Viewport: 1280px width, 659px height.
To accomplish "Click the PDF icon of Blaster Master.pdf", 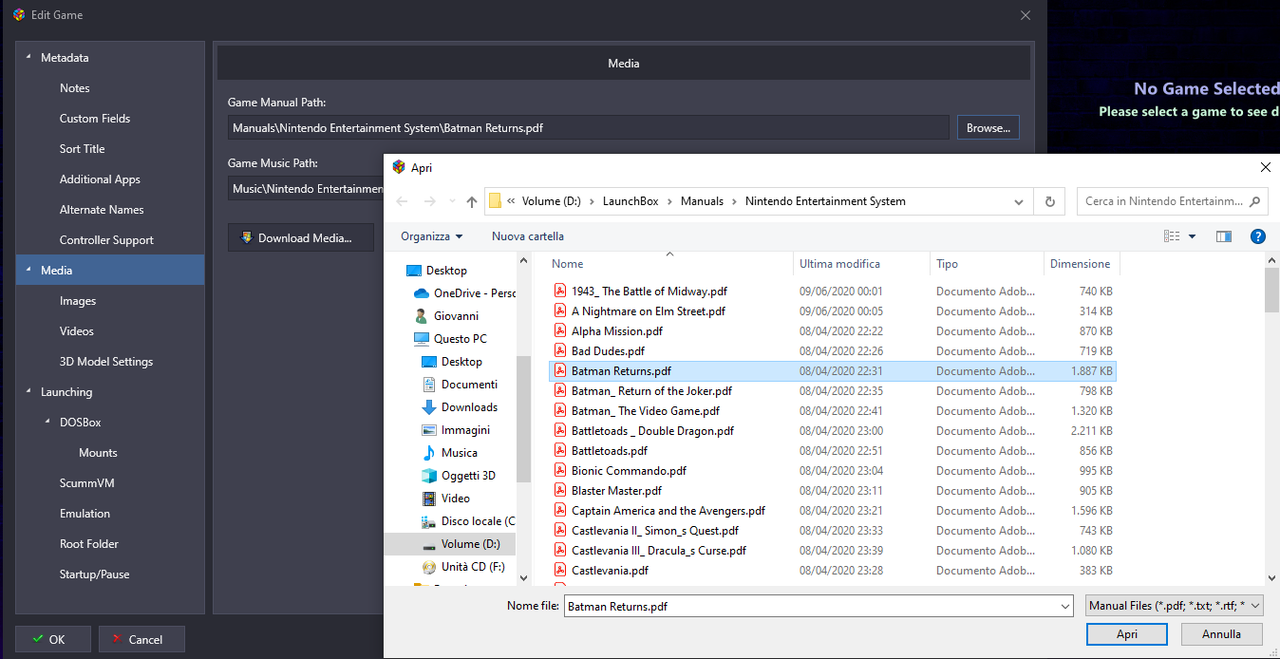I will pos(561,491).
